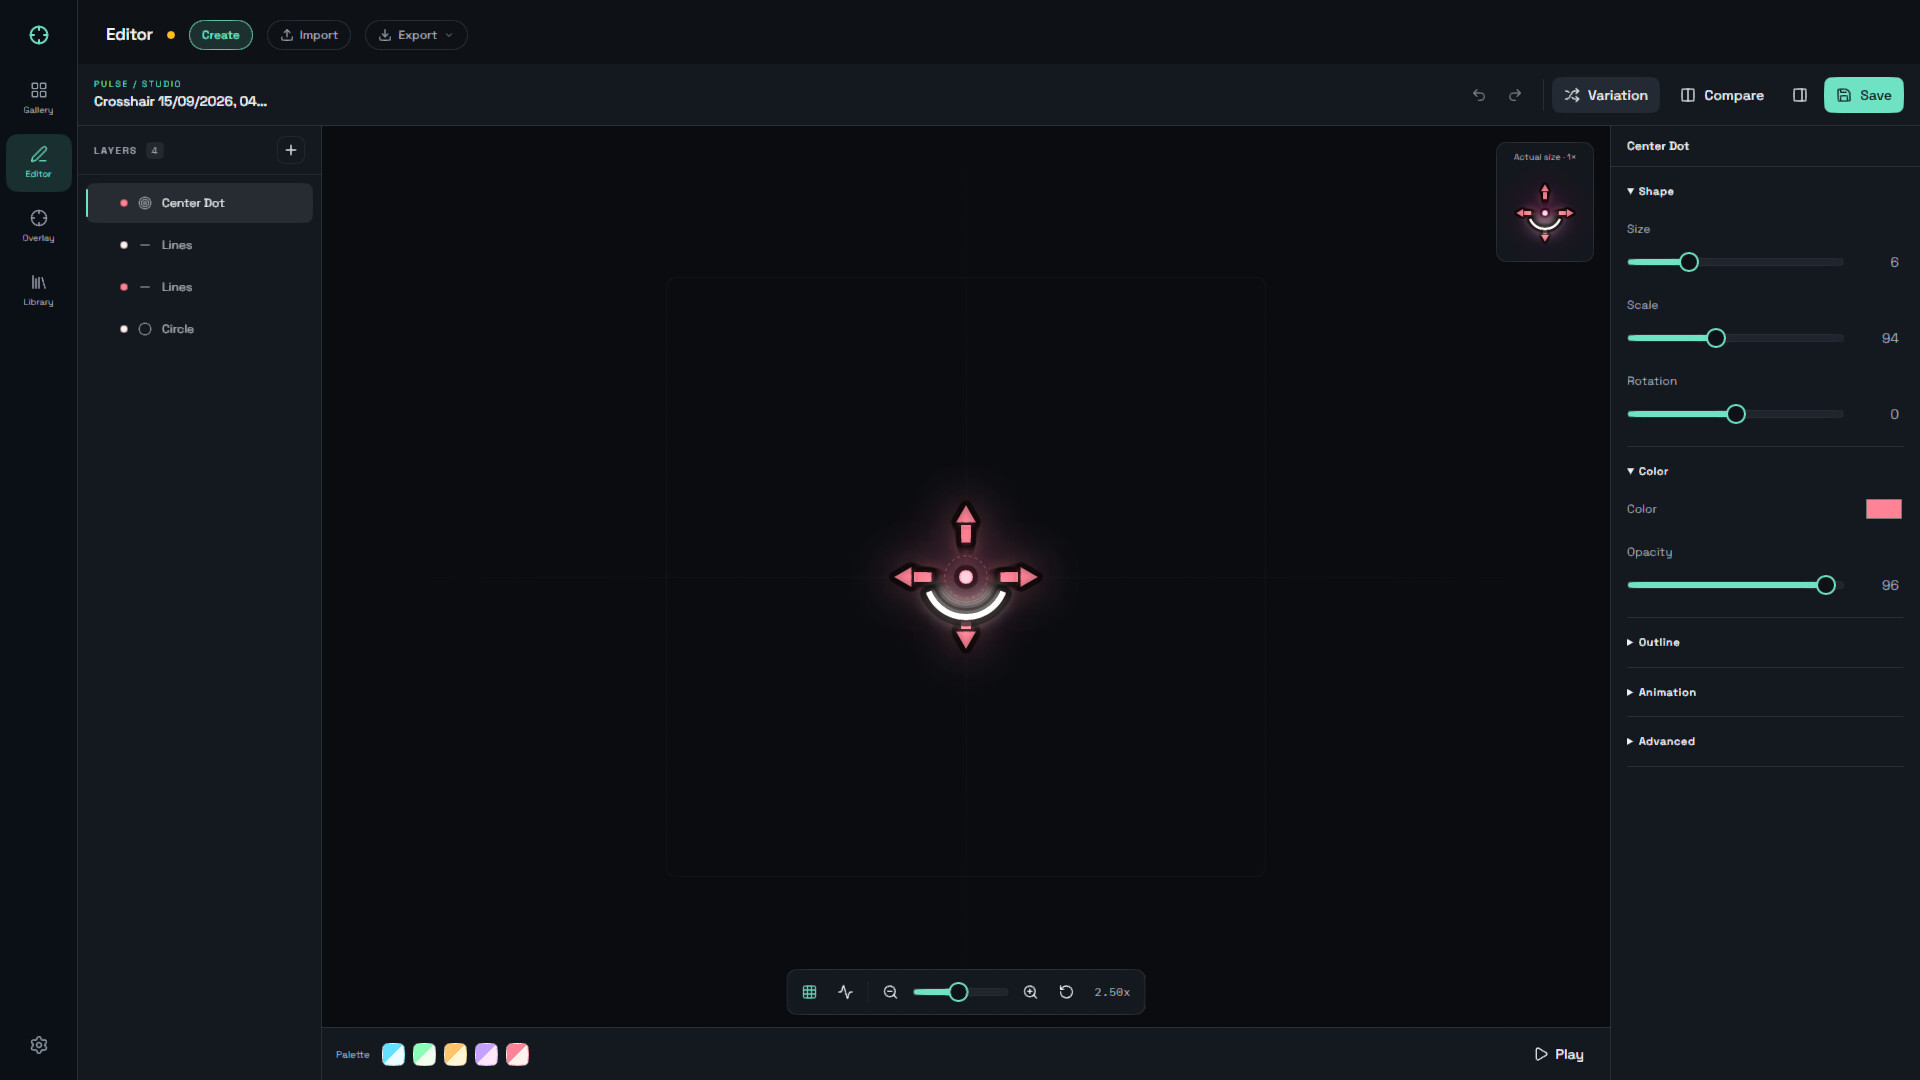Image resolution: width=1920 pixels, height=1080 pixels.
Task: Open the pink Color swatch
Action: tap(1883, 509)
